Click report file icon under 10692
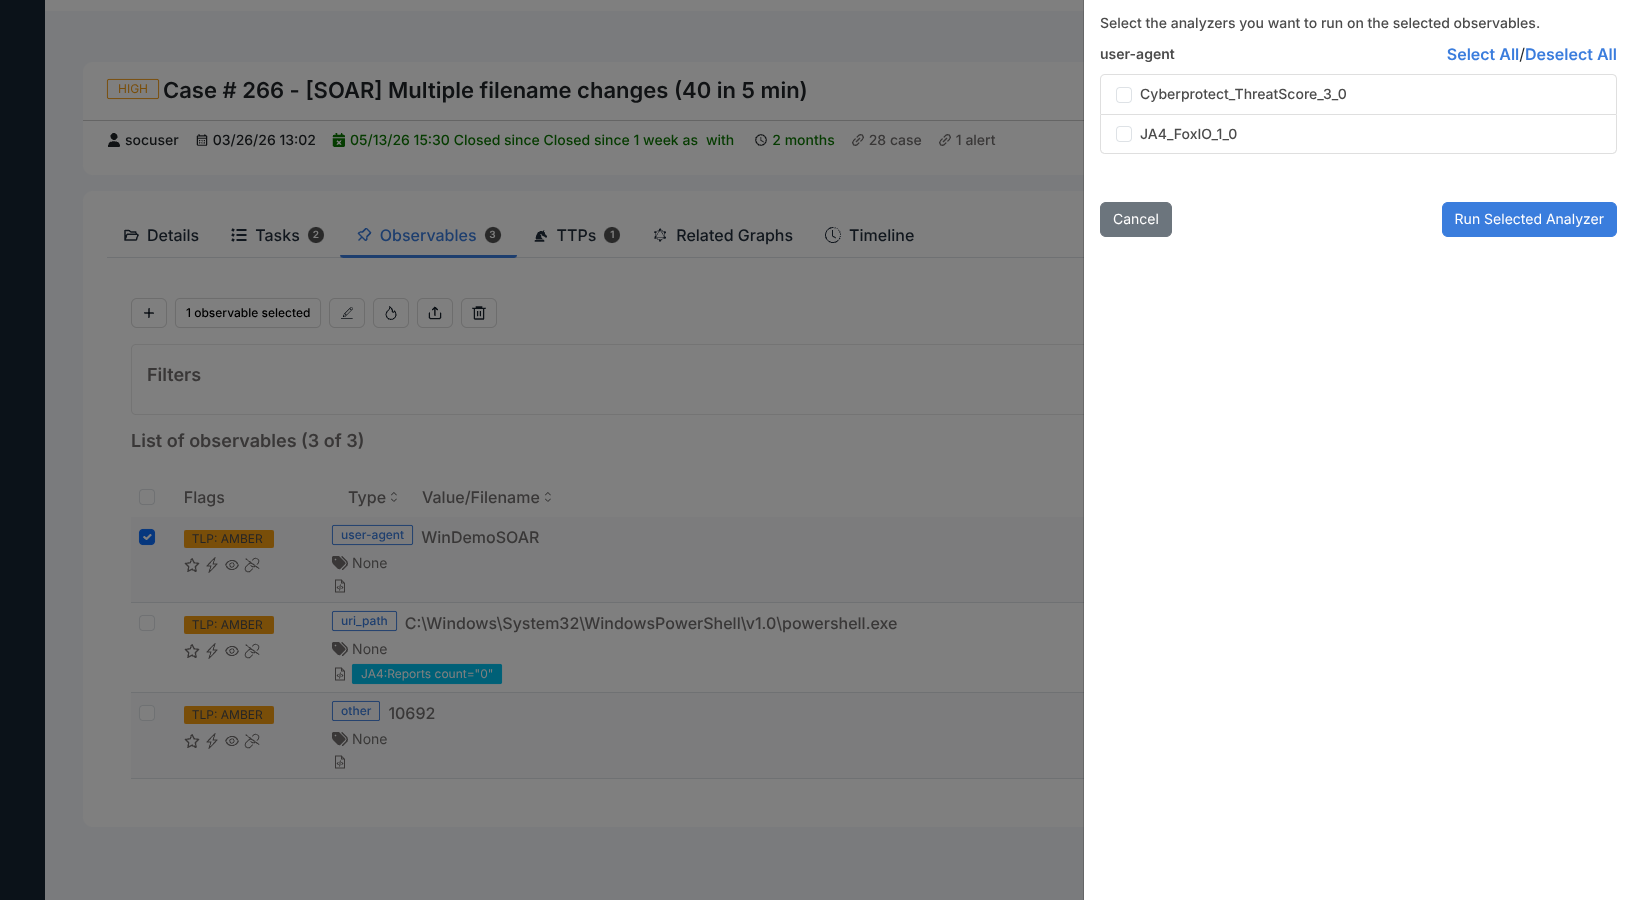Image resolution: width=1633 pixels, height=900 pixels. (x=340, y=763)
